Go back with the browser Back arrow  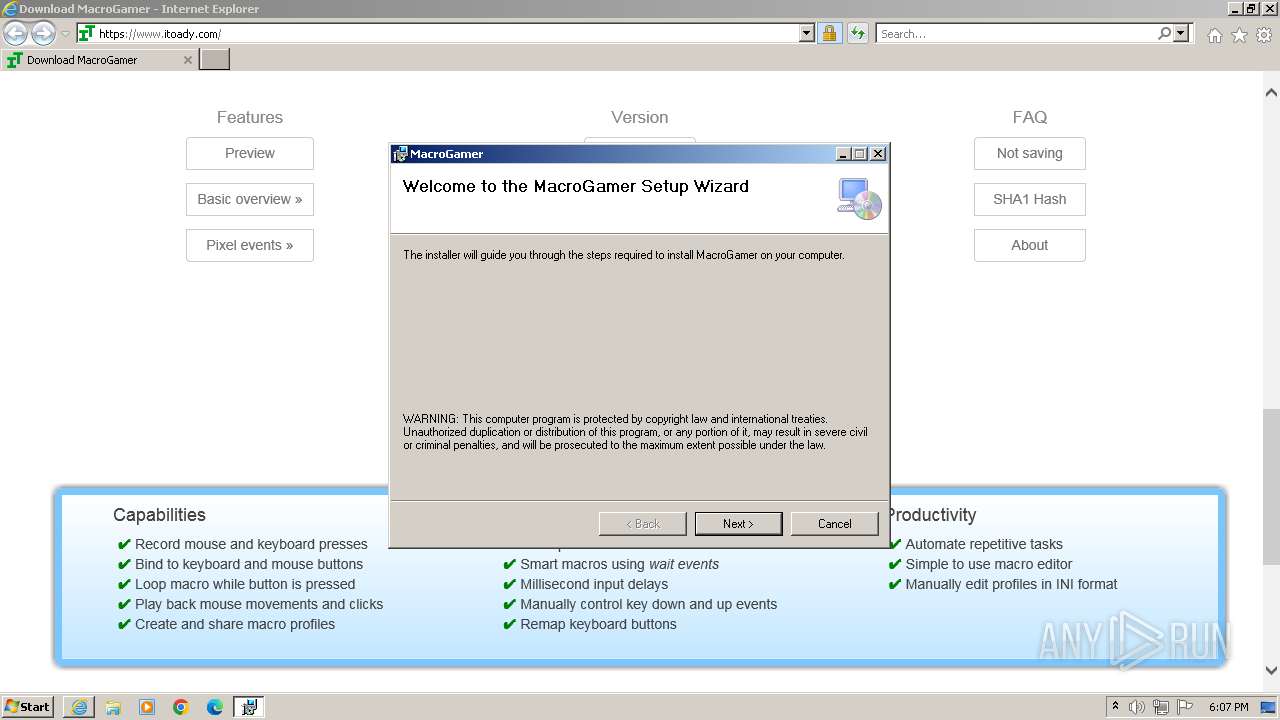click(x=15, y=33)
